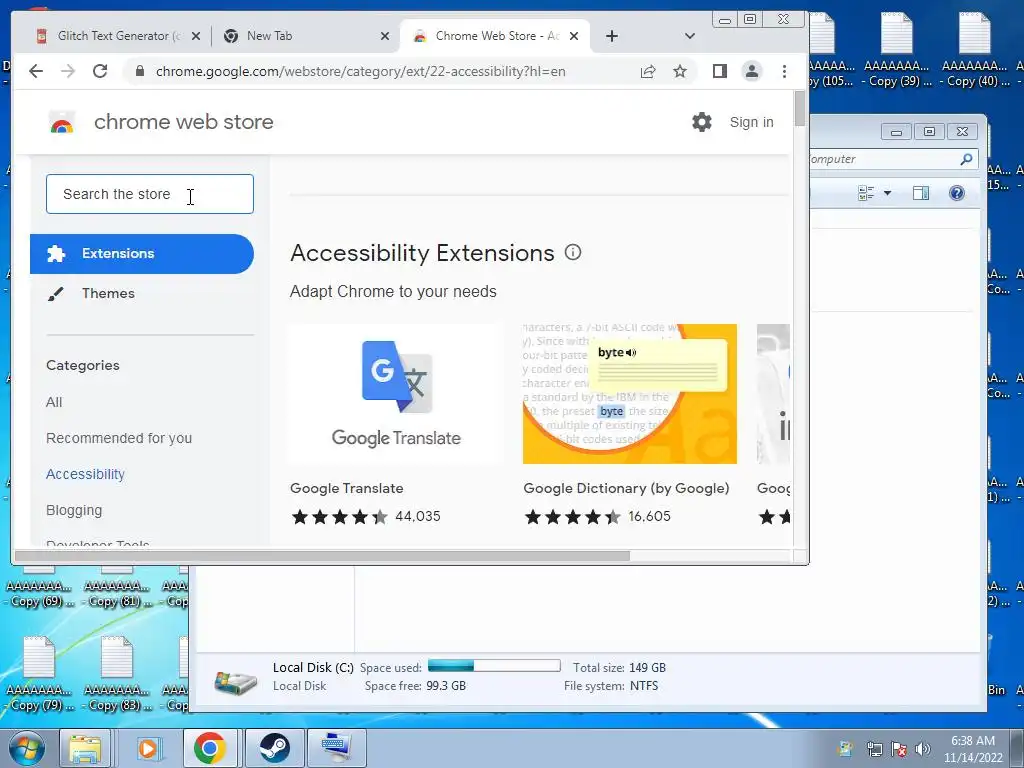Select desktop file AAAAAAA - Copy (83)

[x=116, y=675]
